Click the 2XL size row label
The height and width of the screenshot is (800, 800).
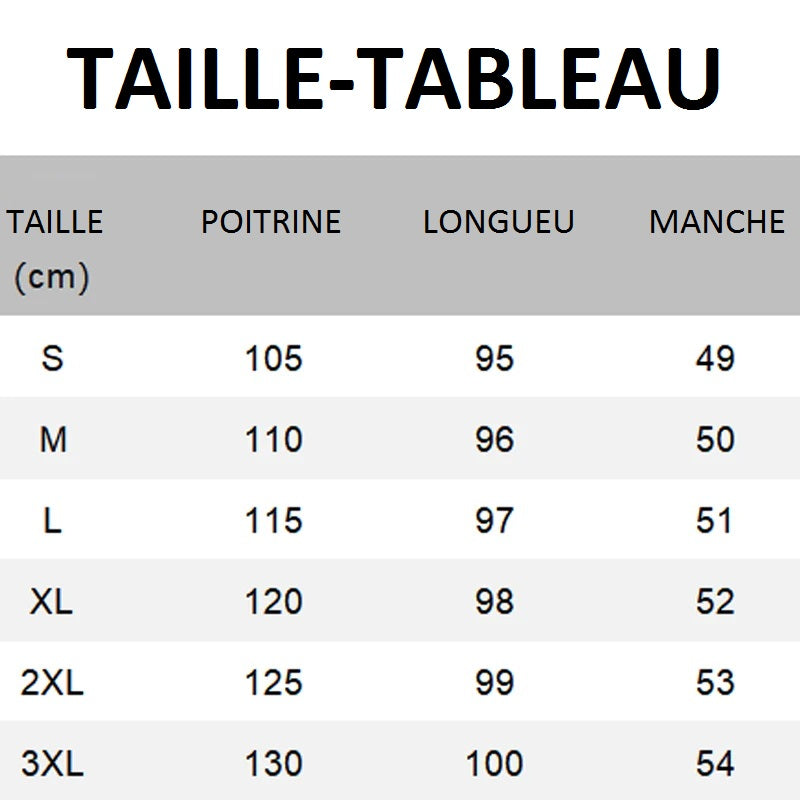tap(52, 683)
